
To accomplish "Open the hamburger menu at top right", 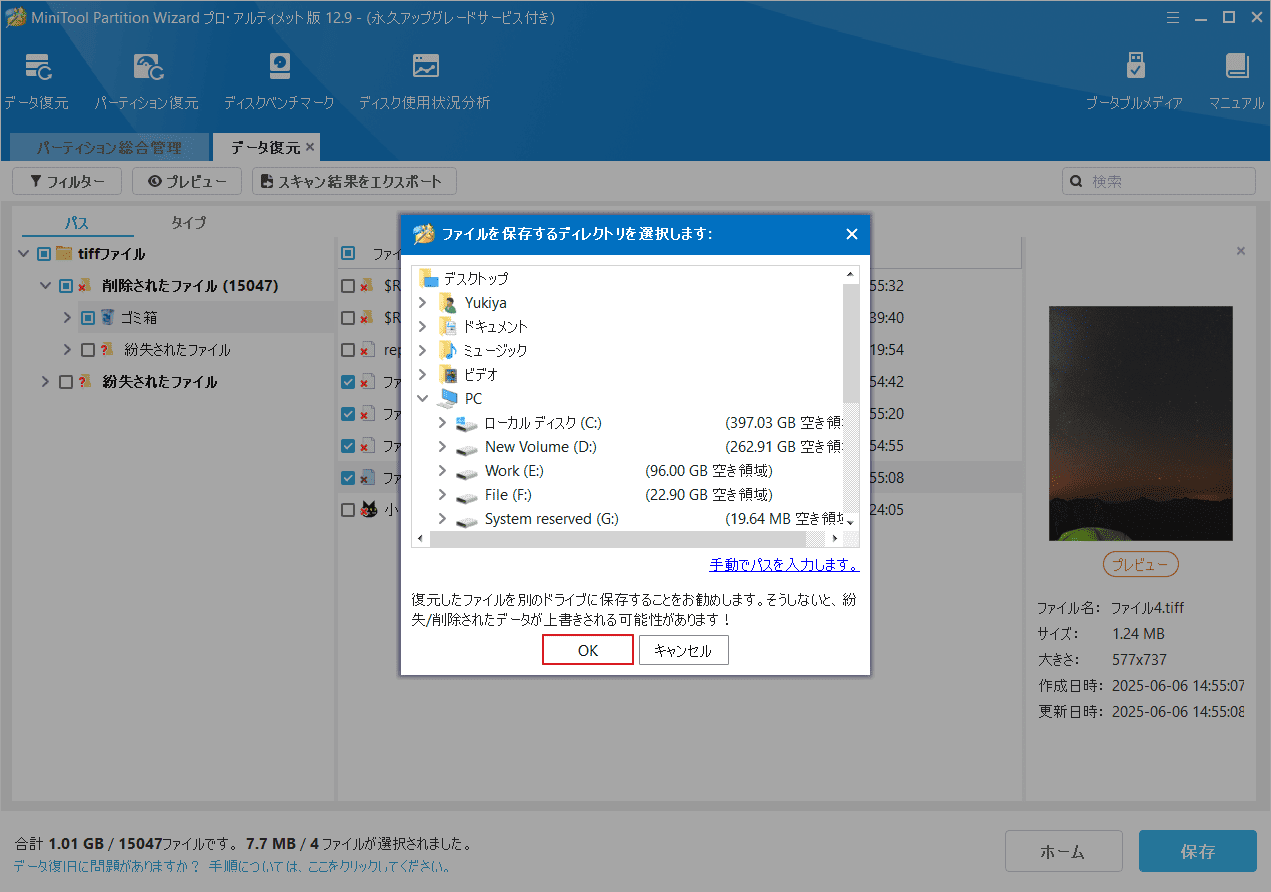I will point(1172,17).
